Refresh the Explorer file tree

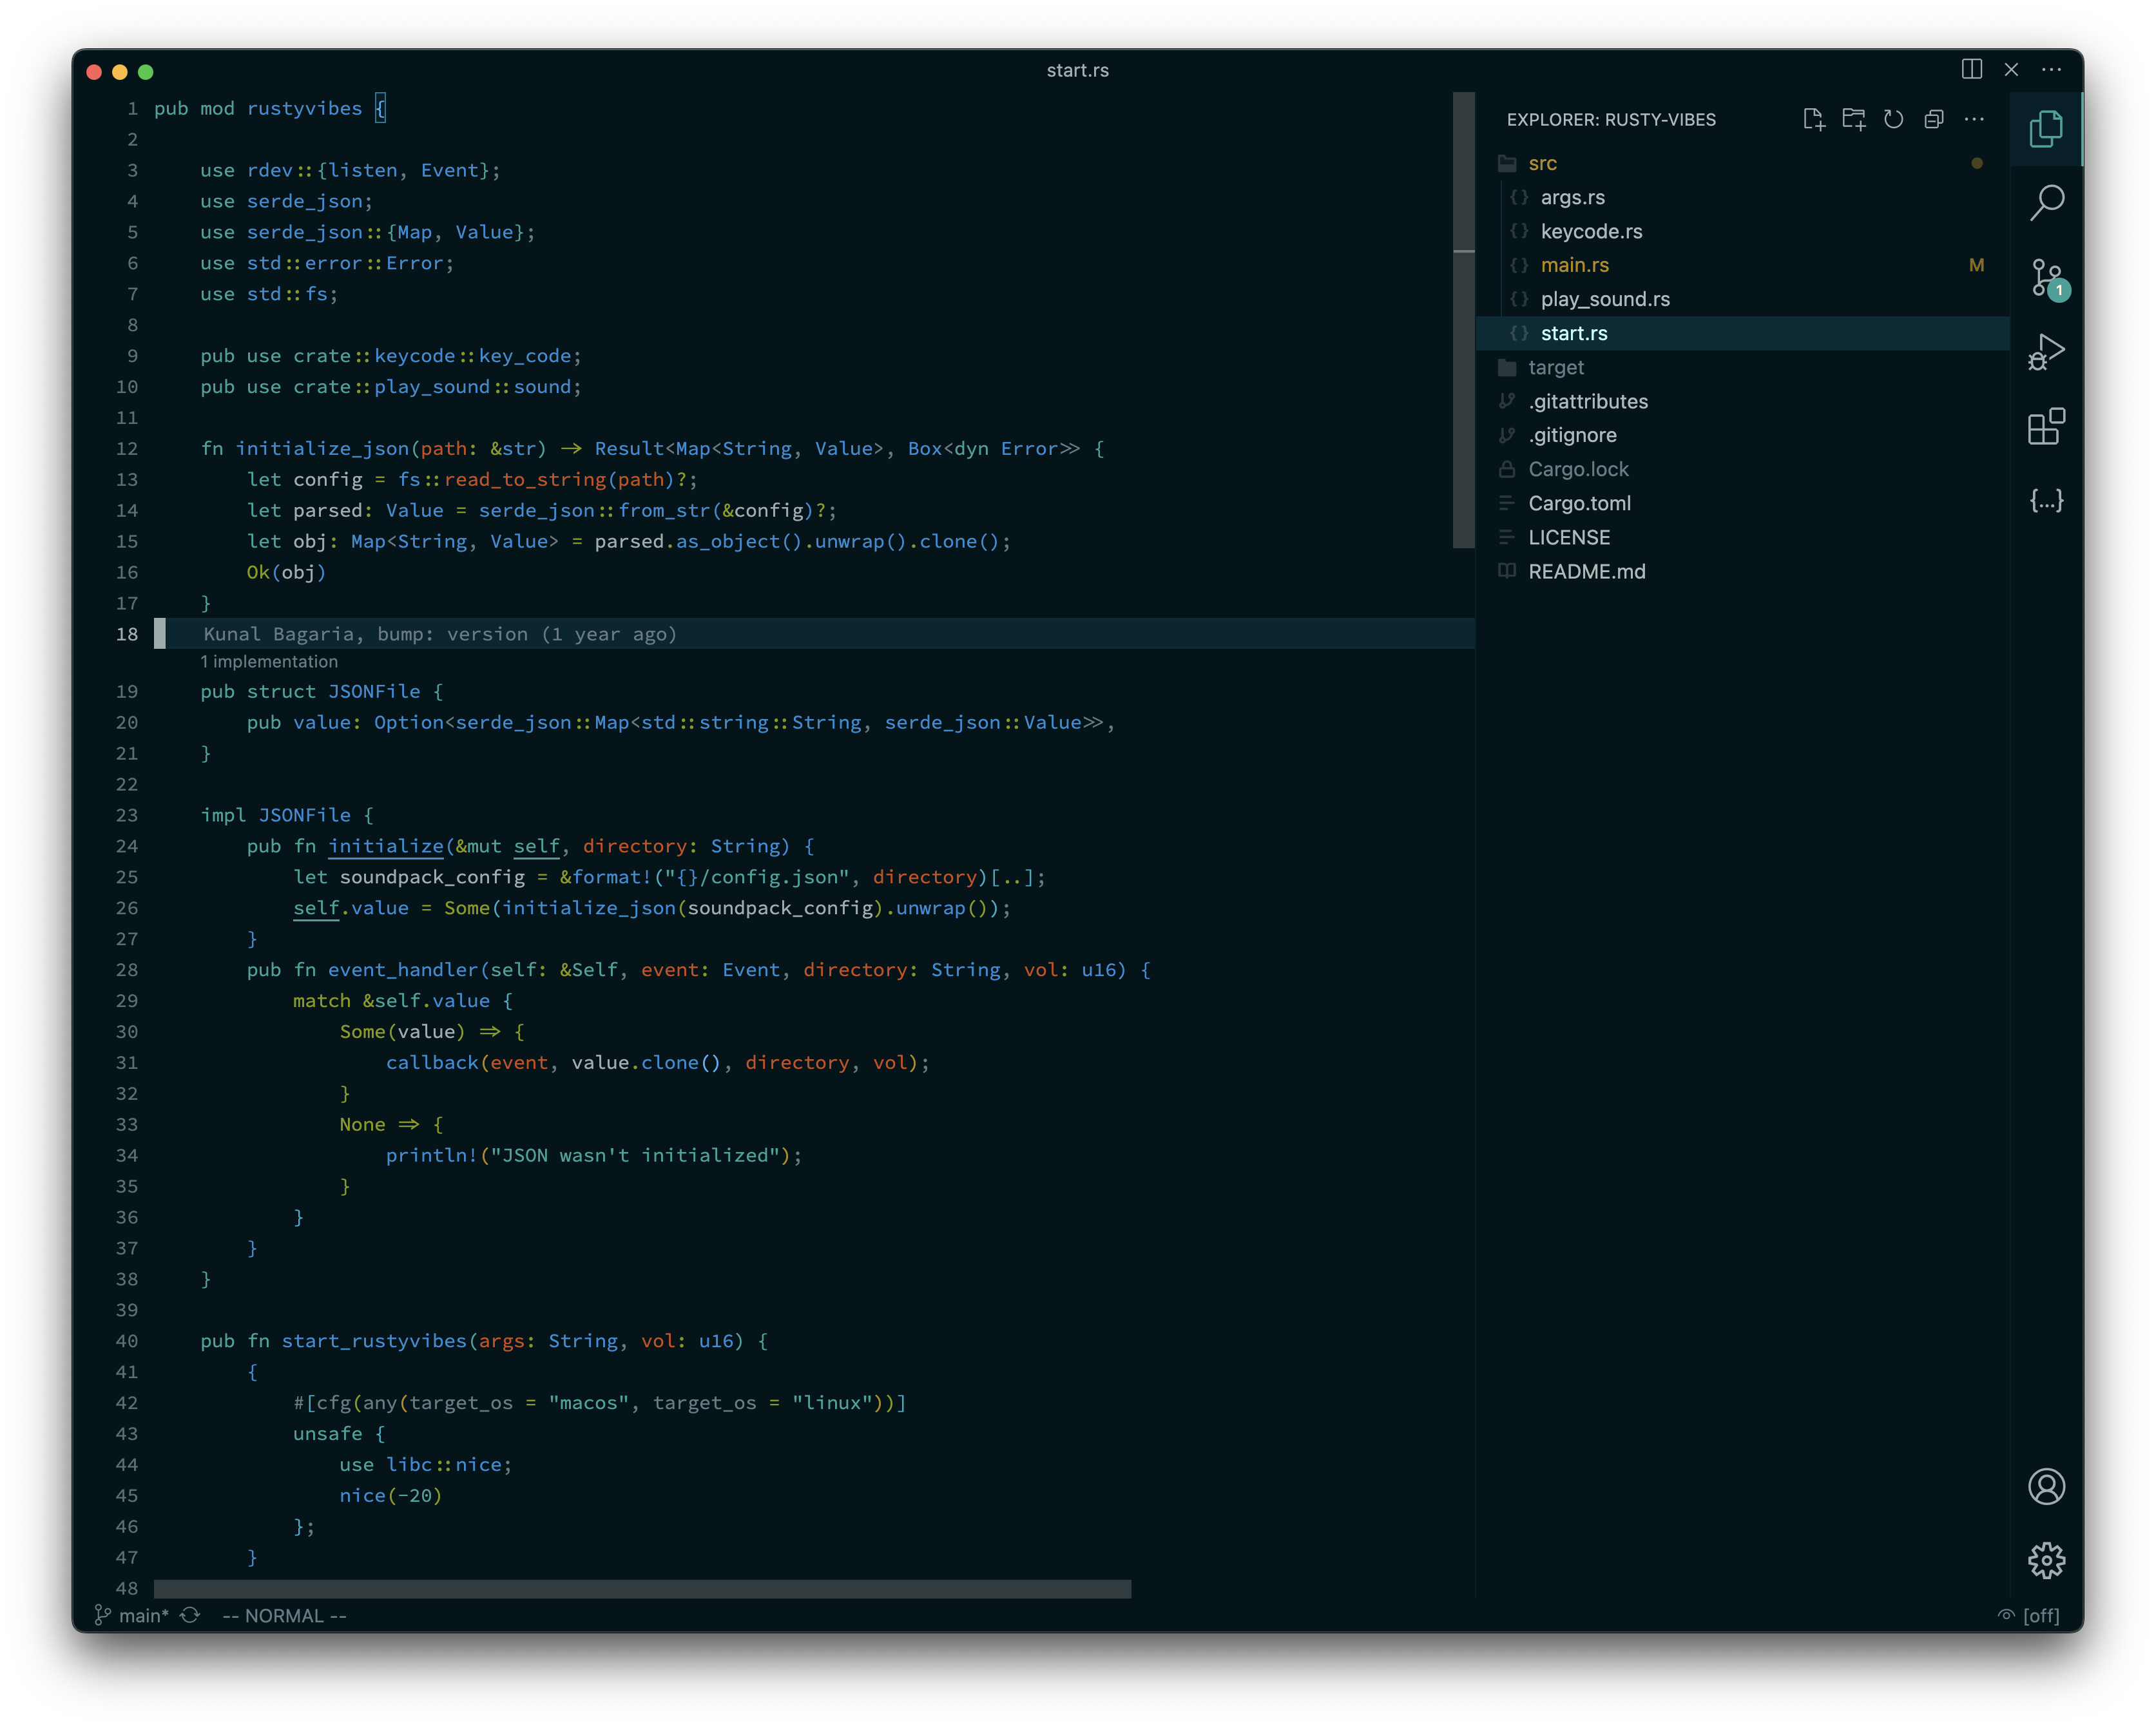coord(1893,119)
